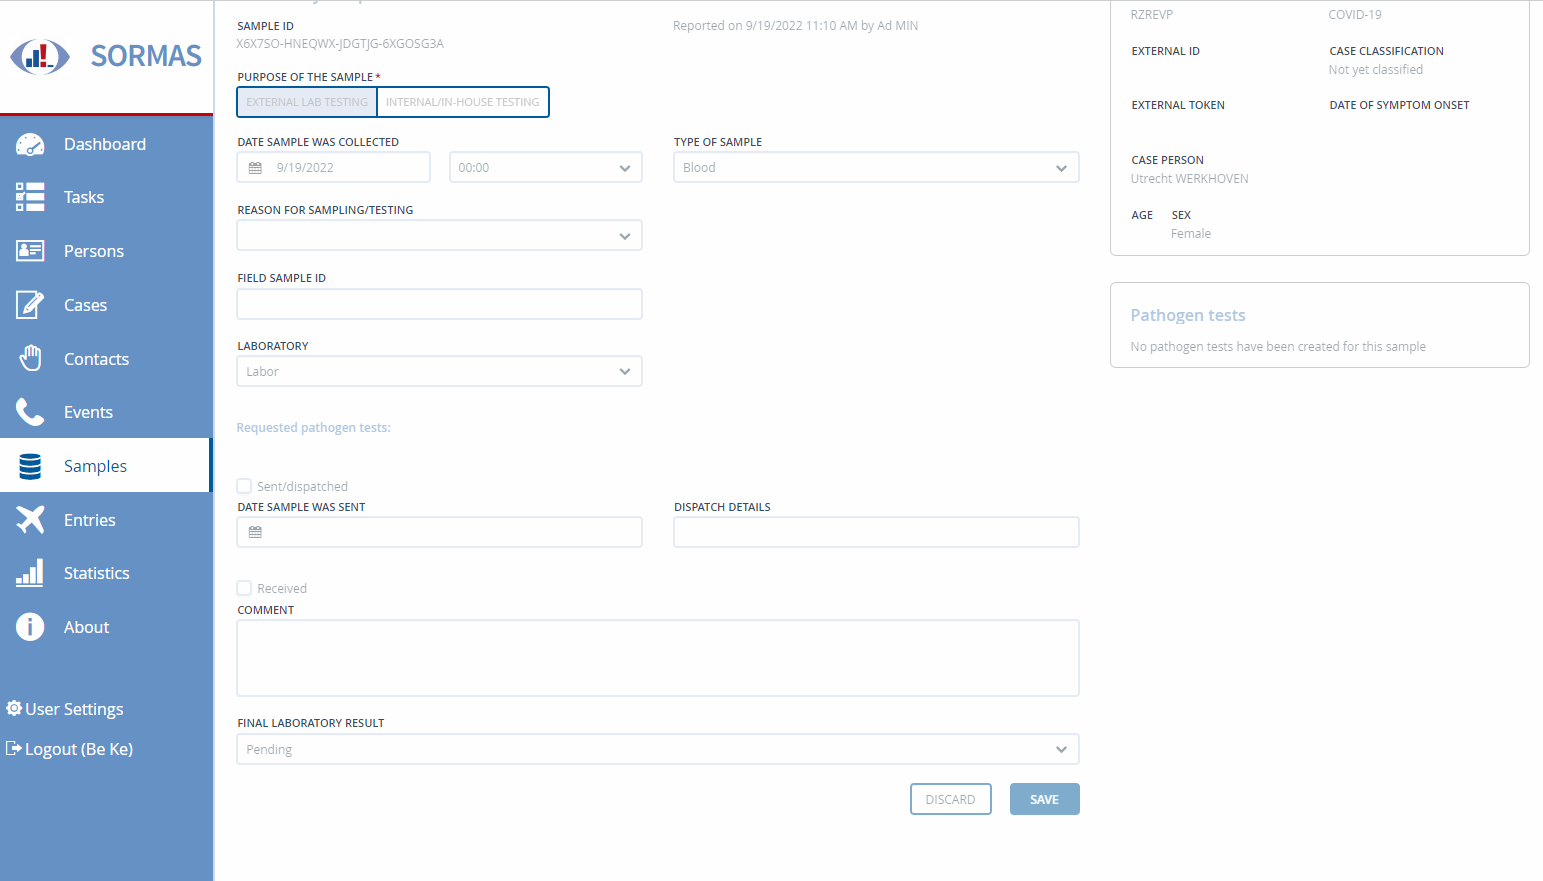Click the Pathogen tests heading

pyautogui.click(x=1188, y=315)
